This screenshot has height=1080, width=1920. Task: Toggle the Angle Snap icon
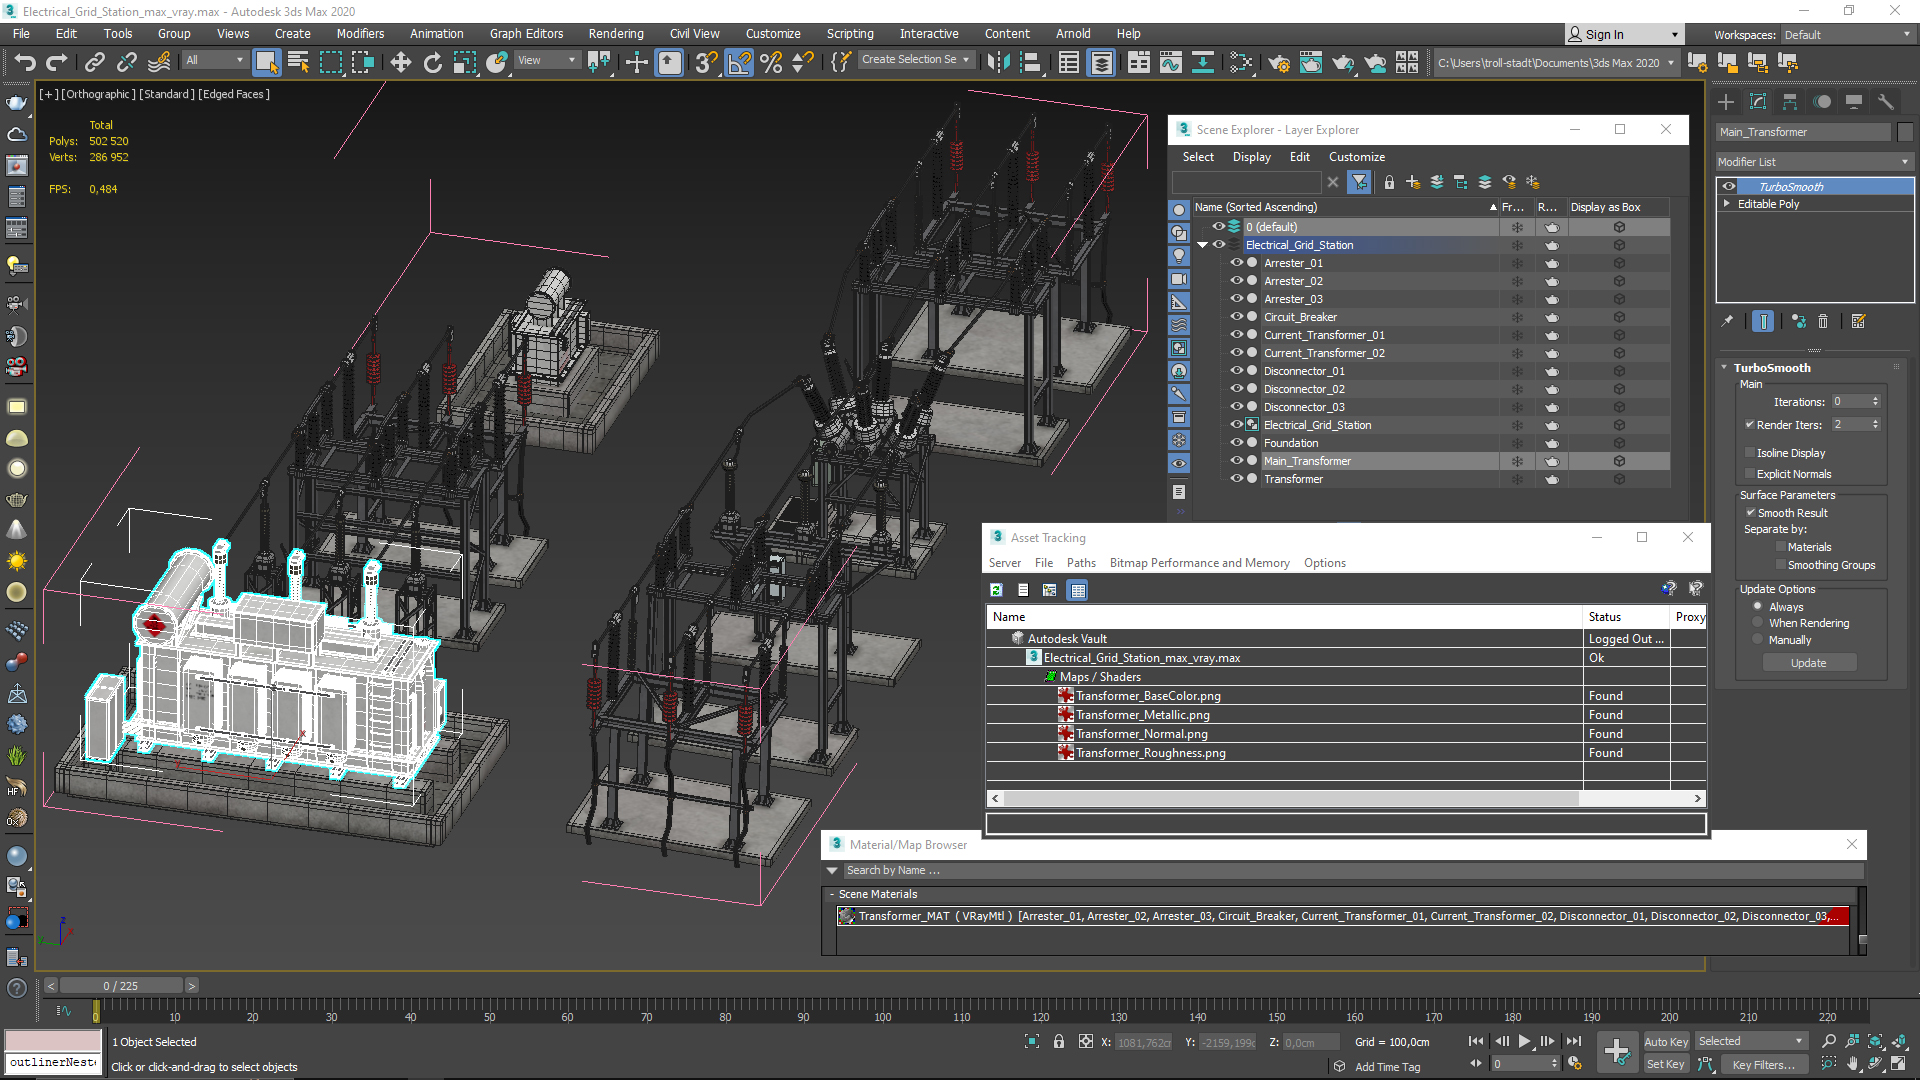point(739,62)
